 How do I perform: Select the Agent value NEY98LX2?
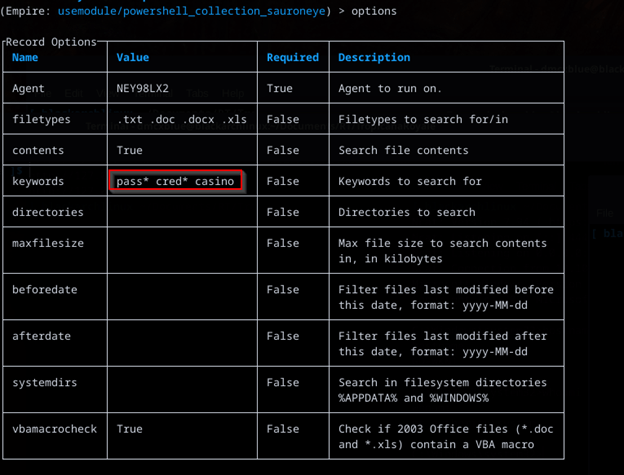(142, 88)
